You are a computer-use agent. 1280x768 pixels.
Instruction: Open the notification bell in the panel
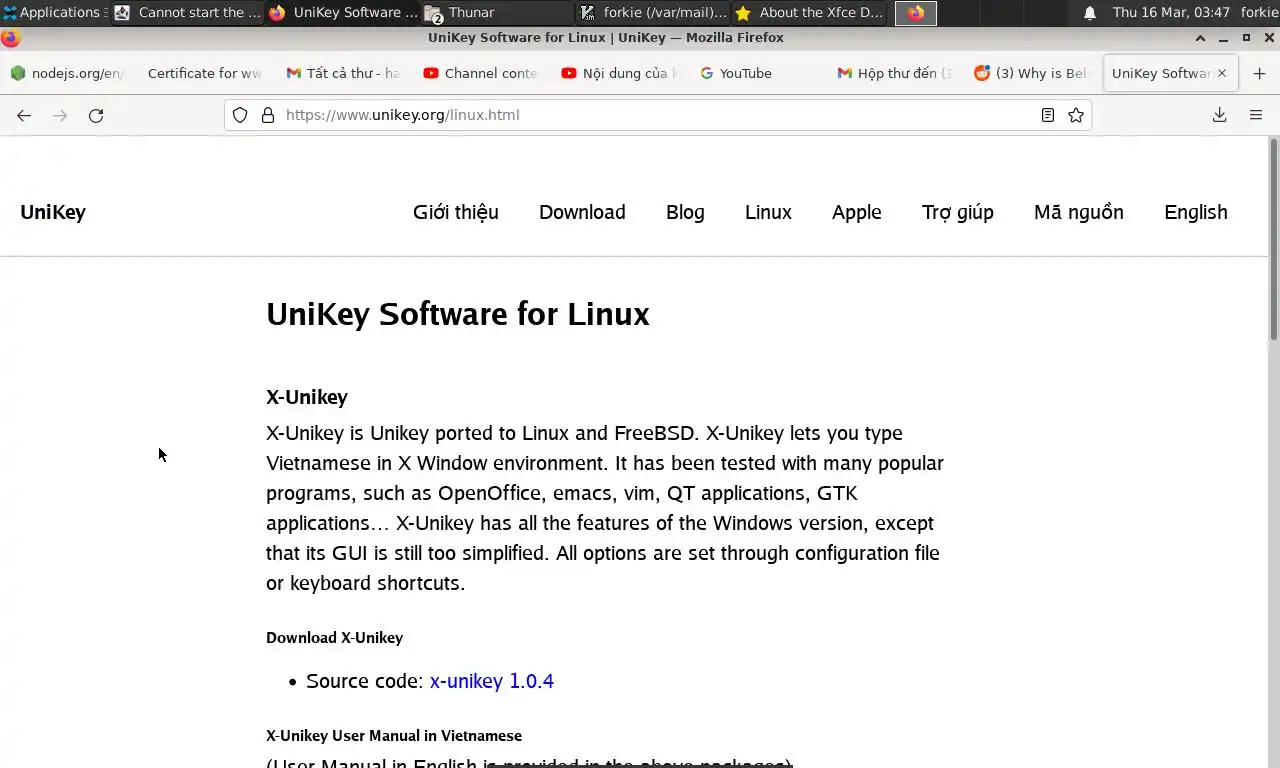coord(1090,12)
